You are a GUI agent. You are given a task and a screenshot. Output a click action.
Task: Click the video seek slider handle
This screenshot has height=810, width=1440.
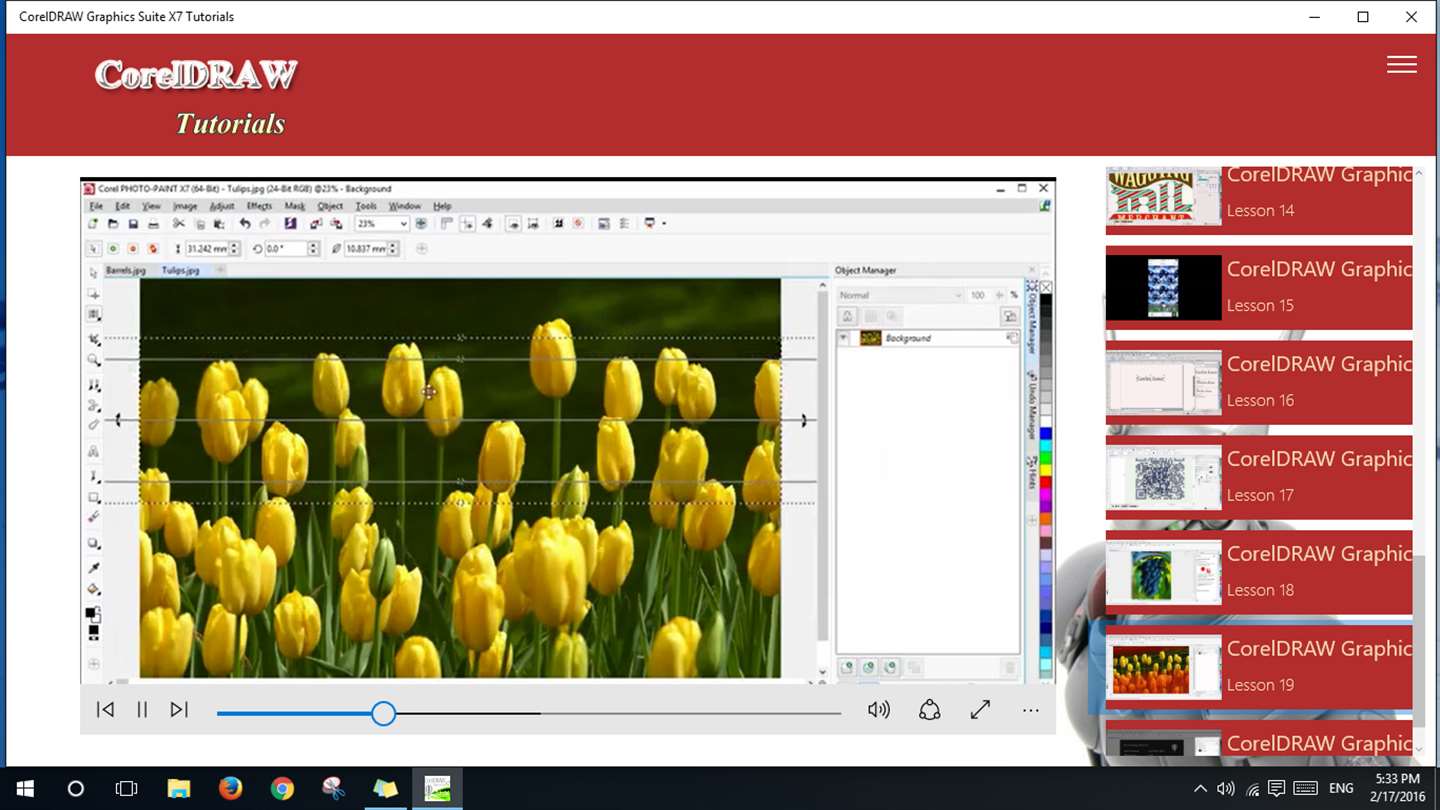[x=383, y=713]
